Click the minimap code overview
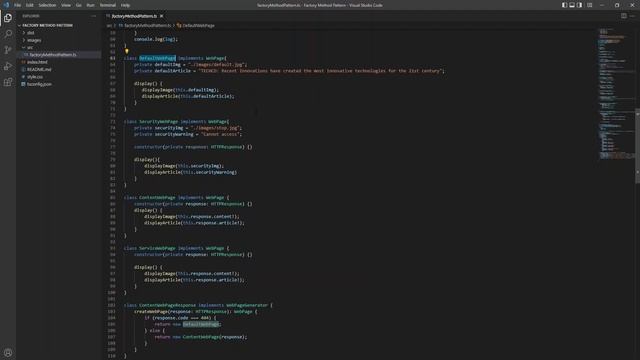 (616, 94)
